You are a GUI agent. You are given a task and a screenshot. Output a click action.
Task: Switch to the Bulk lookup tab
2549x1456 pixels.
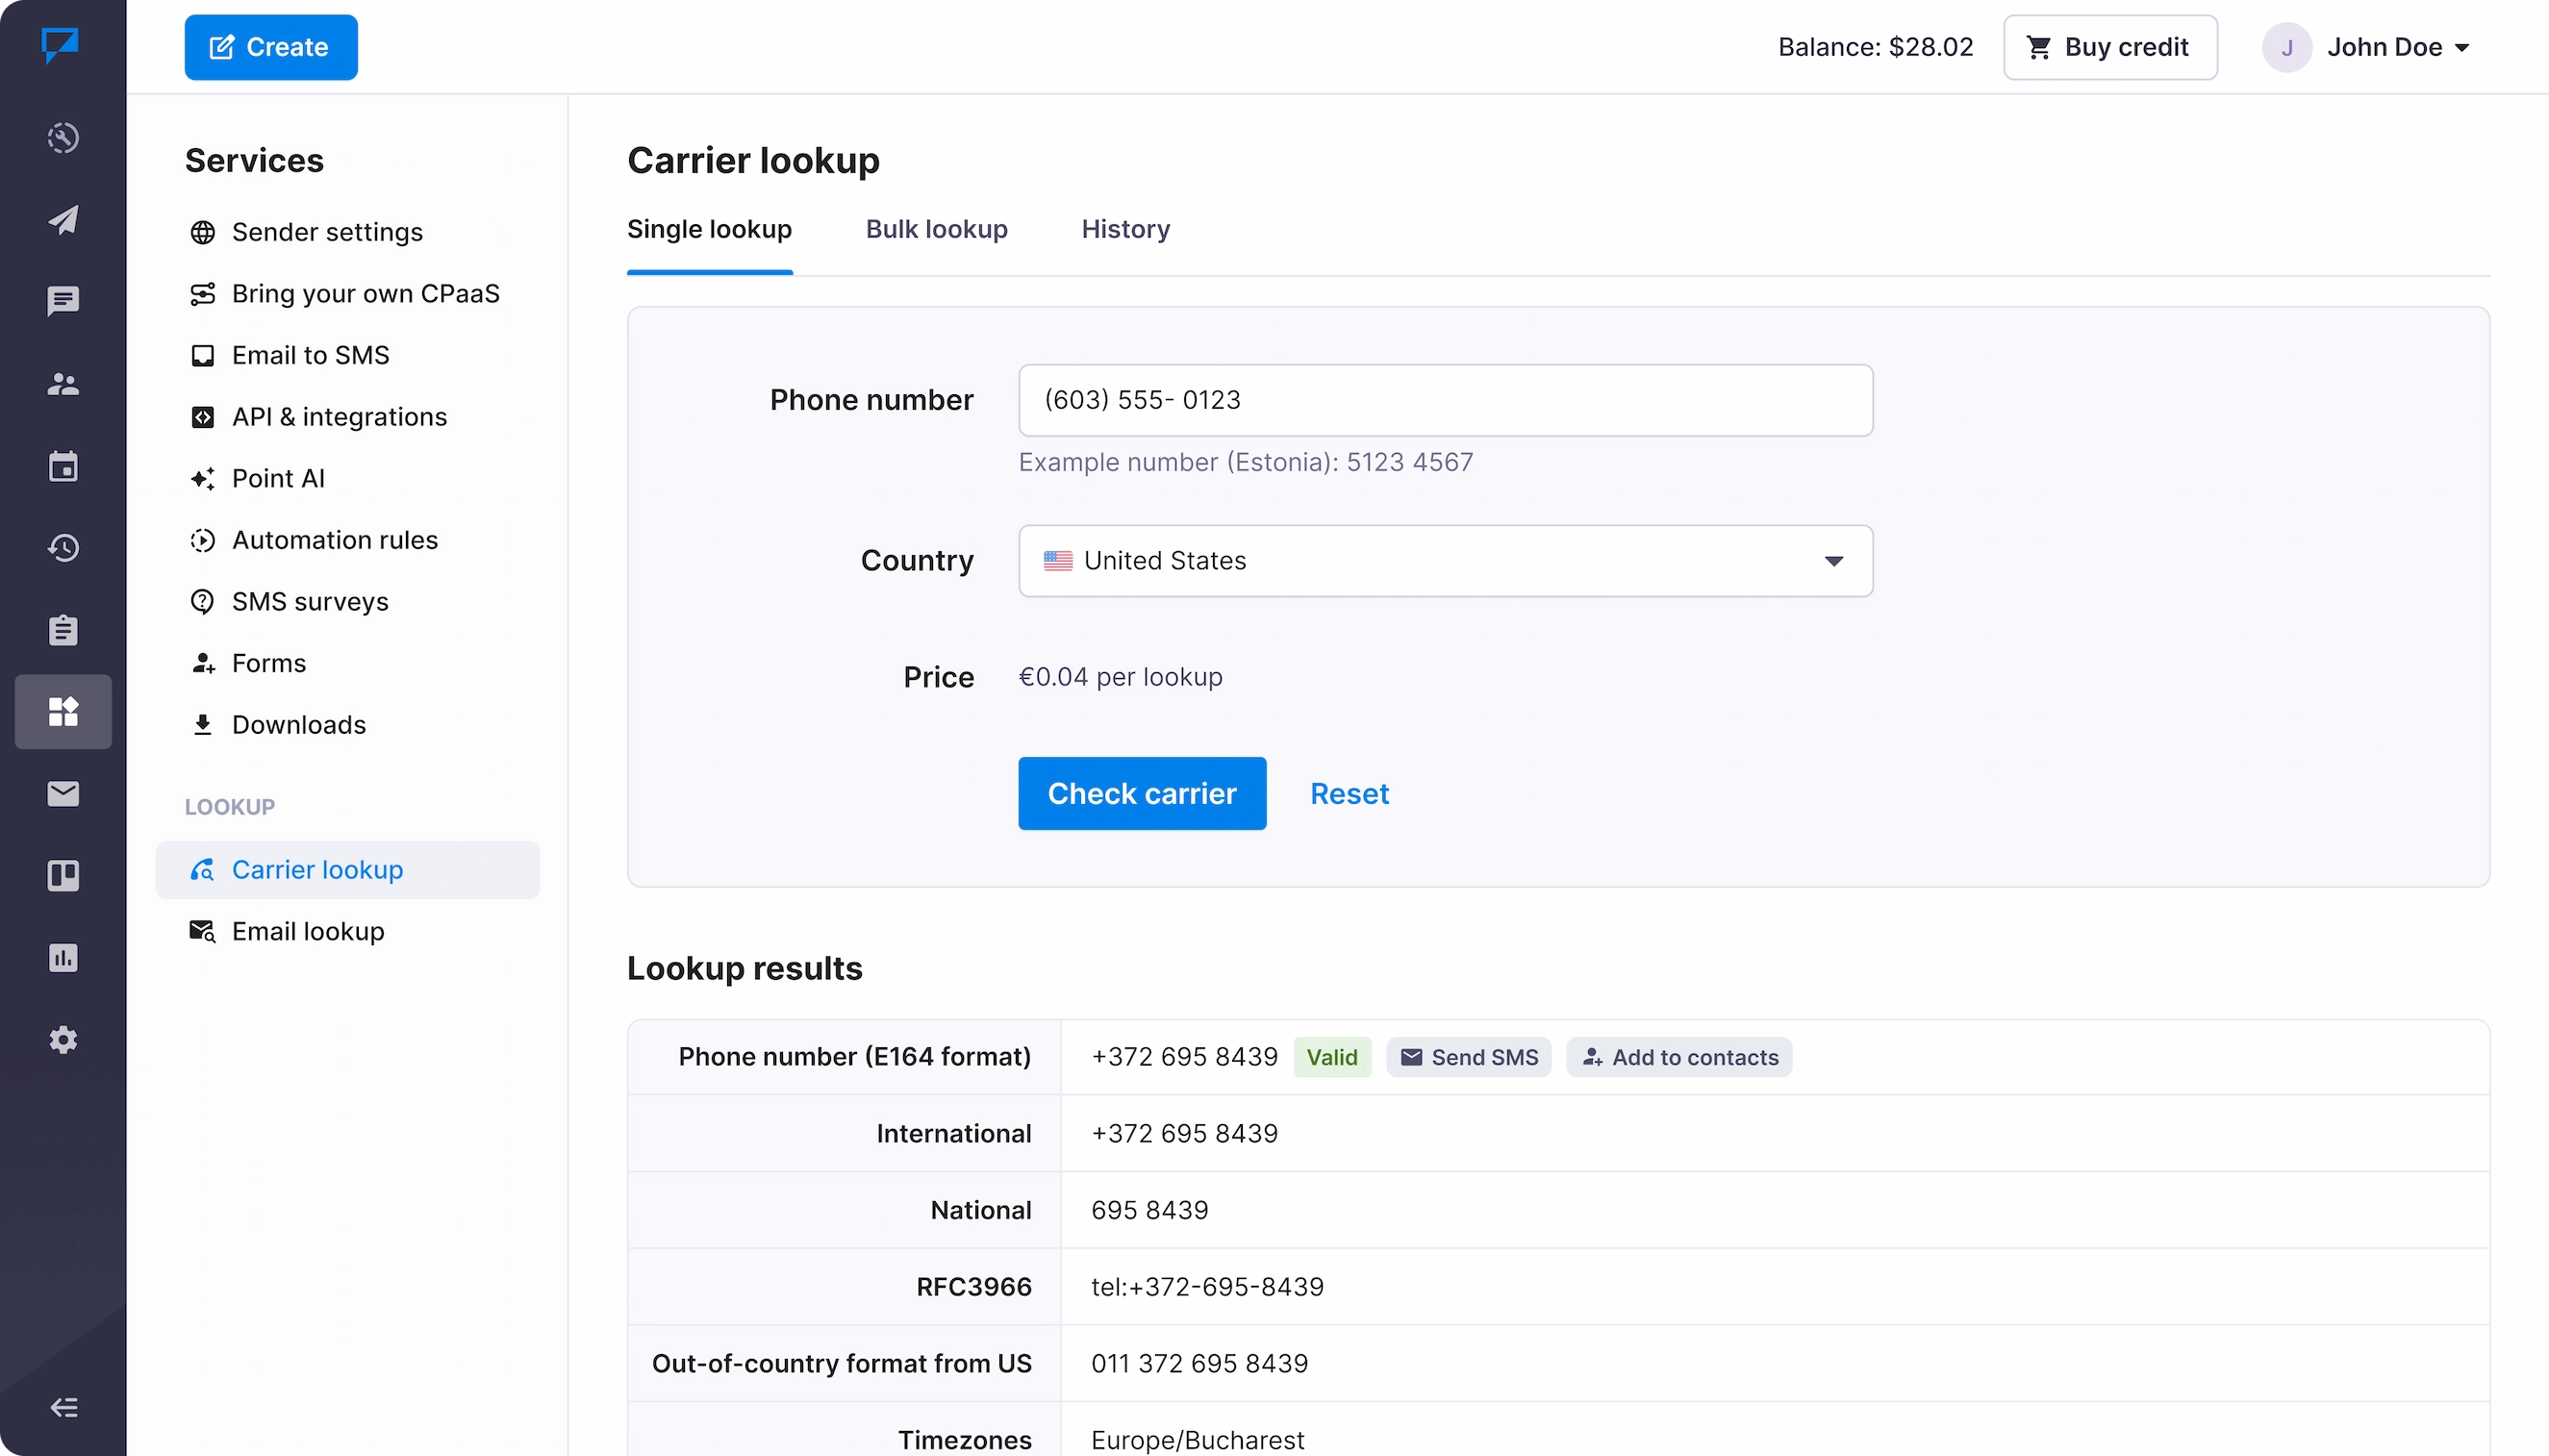(936, 230)
